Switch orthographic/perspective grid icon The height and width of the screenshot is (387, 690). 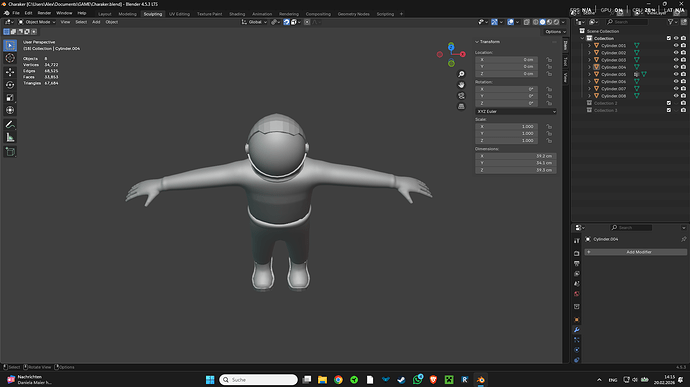pyautogui.click(x=461, y=106)
